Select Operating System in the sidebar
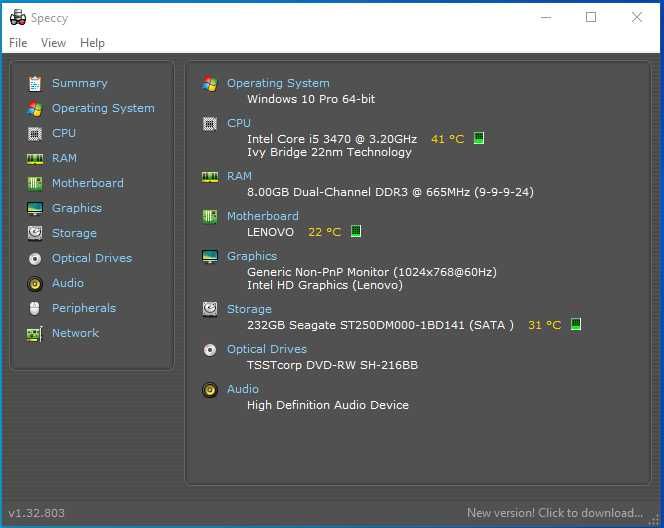664x528 pixels. (x=103, y=108)
